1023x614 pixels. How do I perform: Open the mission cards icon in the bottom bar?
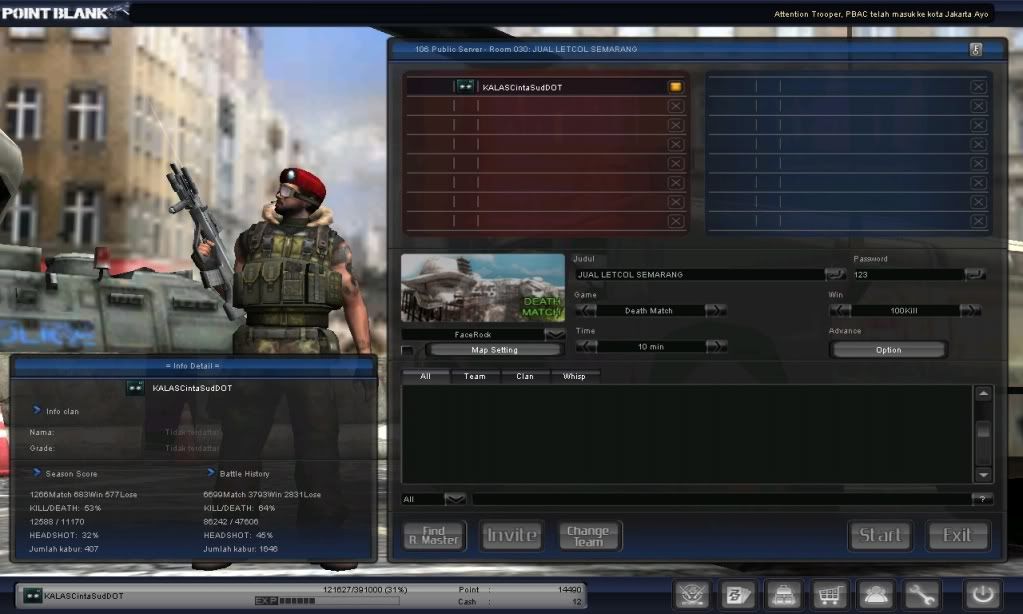[738, 594]
